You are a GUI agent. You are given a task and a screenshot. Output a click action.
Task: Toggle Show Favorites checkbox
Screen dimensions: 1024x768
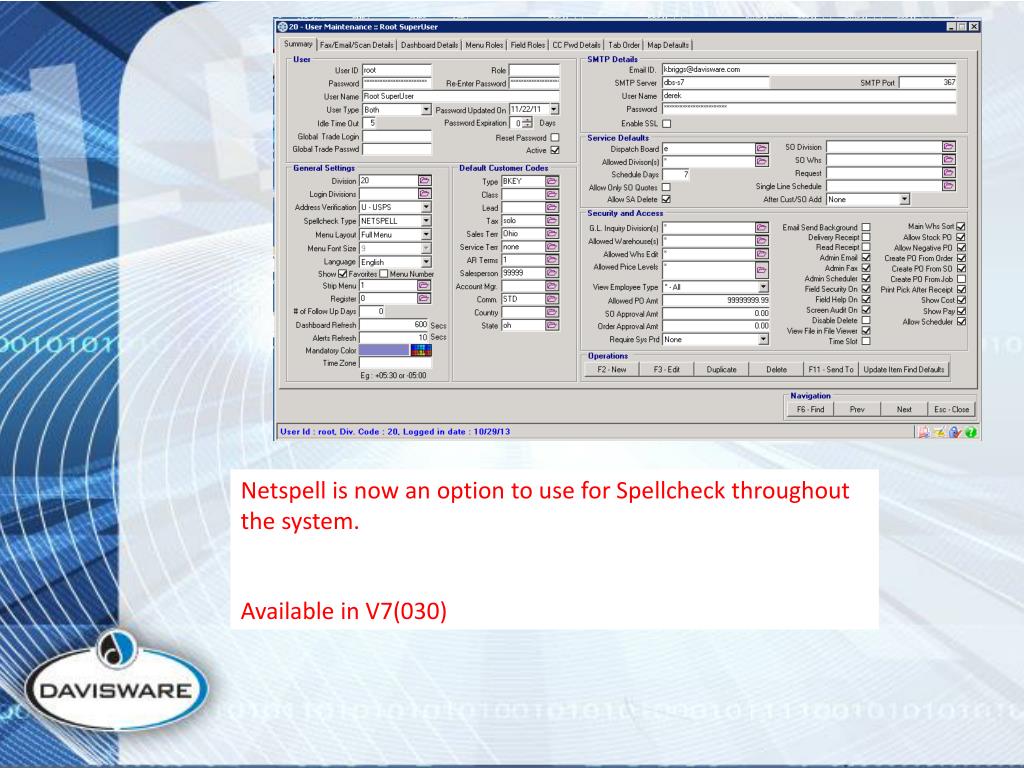(342, 274)
